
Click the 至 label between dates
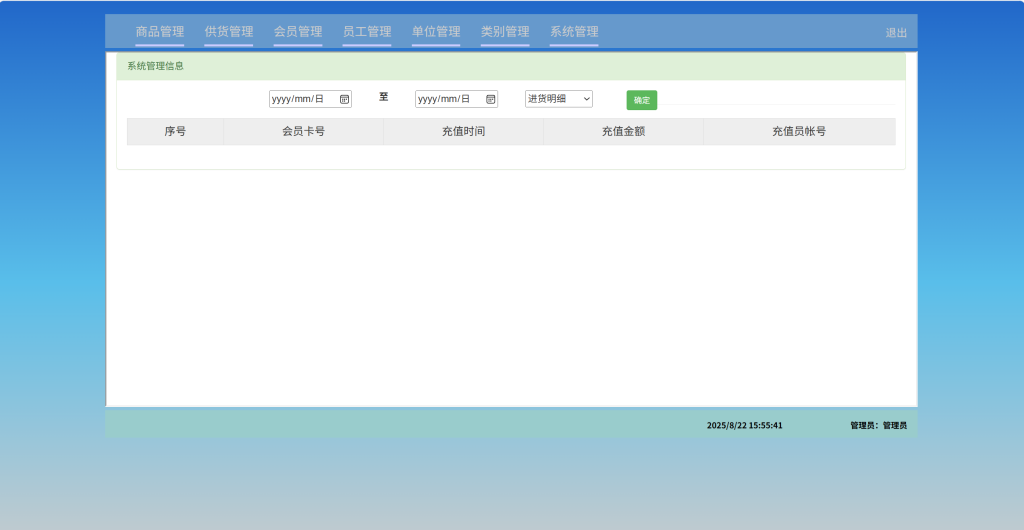point(384,97)
